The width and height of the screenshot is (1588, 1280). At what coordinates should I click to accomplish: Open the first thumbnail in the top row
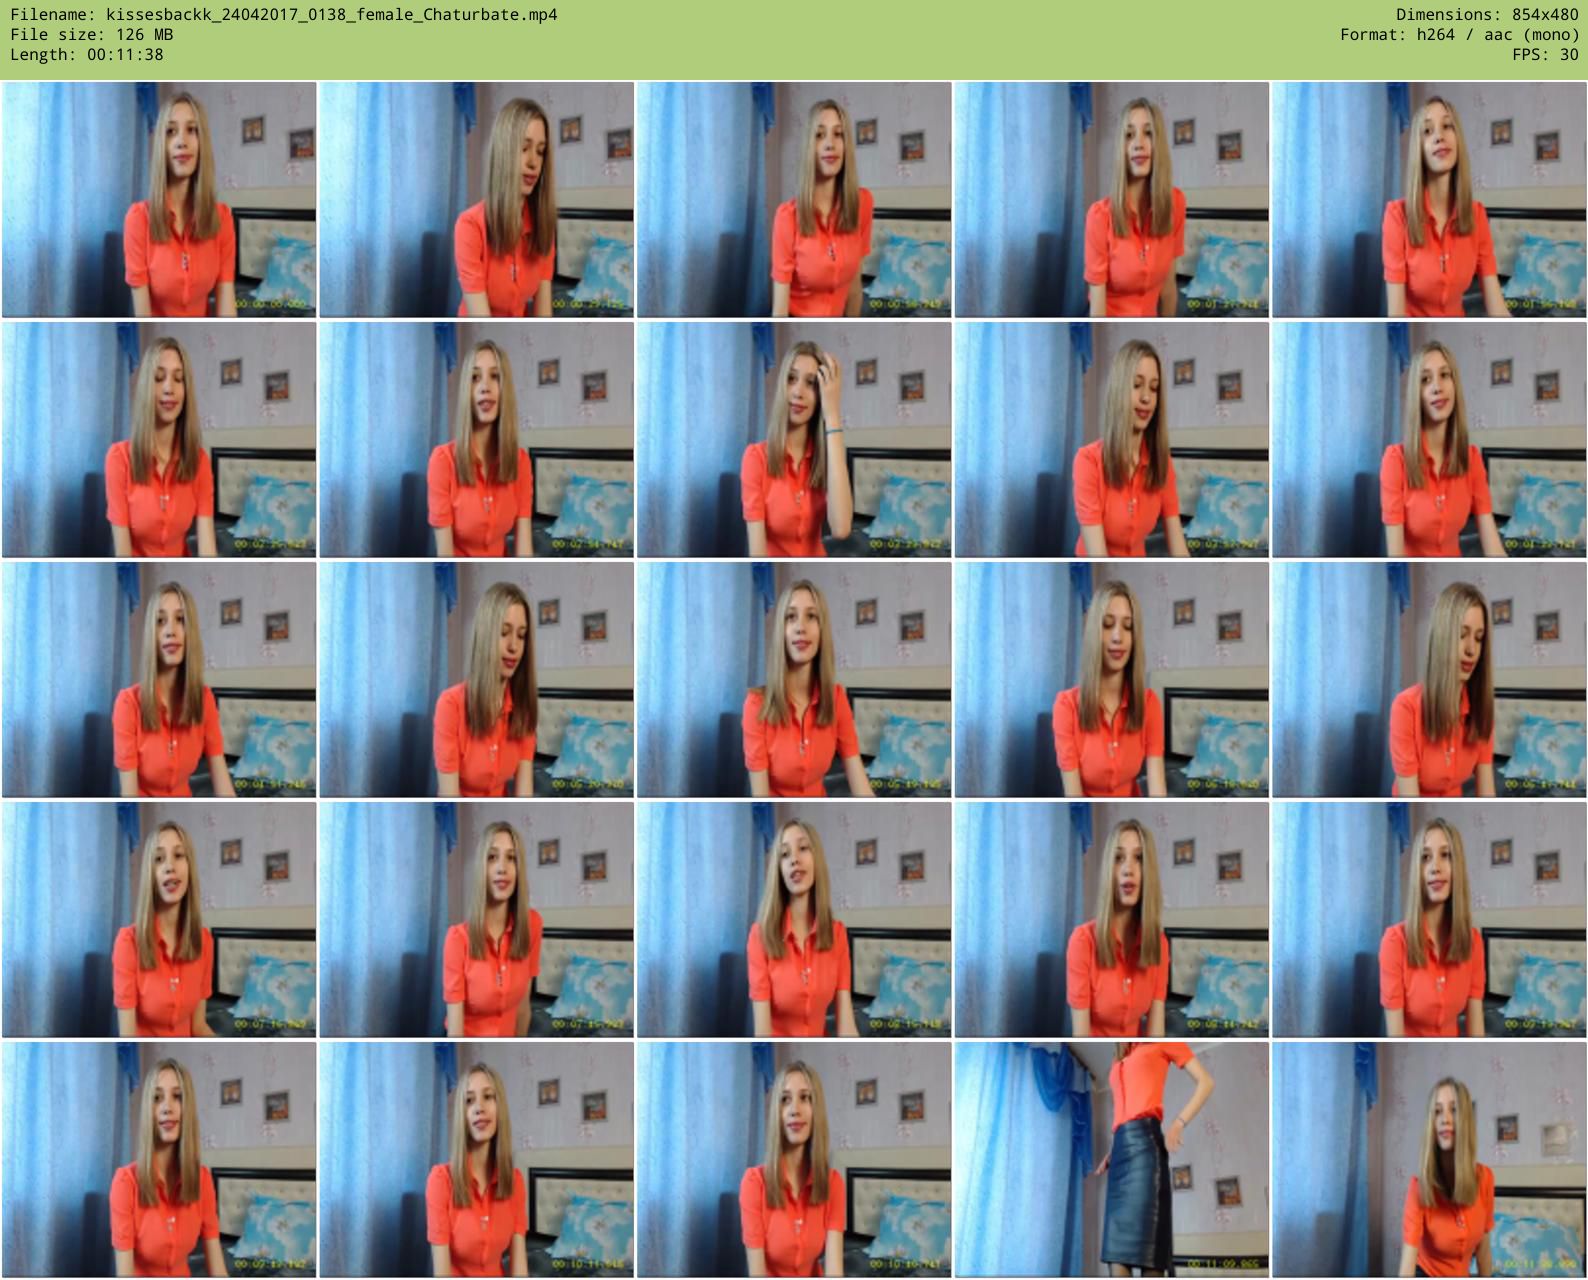coord(159,200)
